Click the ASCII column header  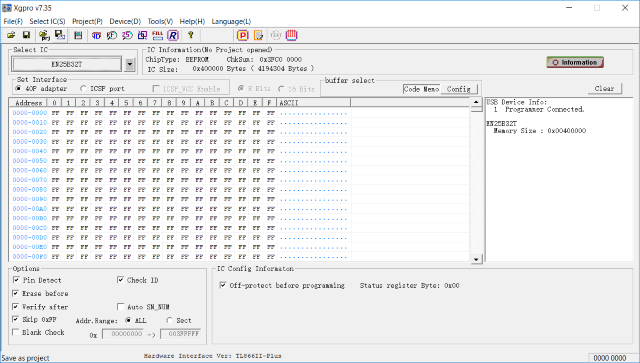(x=313, y=102)
